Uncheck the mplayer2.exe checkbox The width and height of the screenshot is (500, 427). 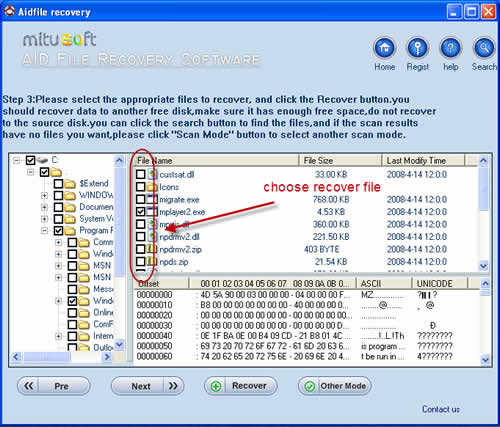pyautogui.click(x=141, y=212)
